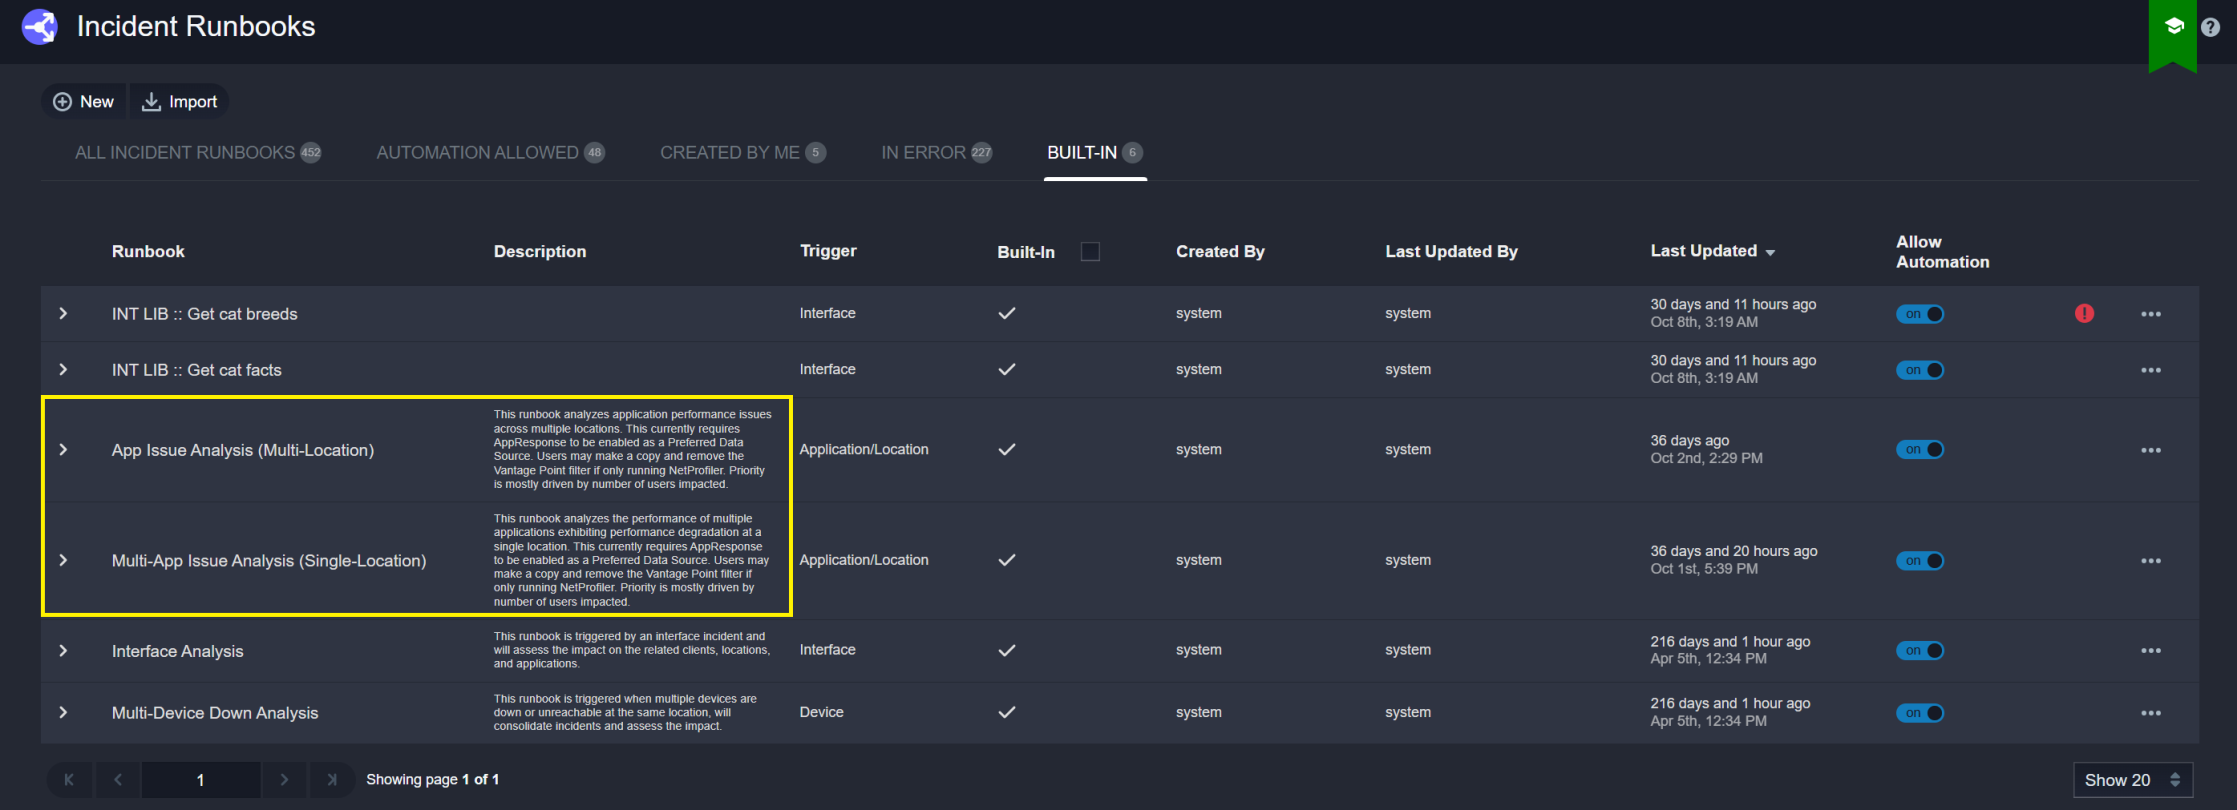
Task: Go to previous page arrow
Action: click(118, 780)
